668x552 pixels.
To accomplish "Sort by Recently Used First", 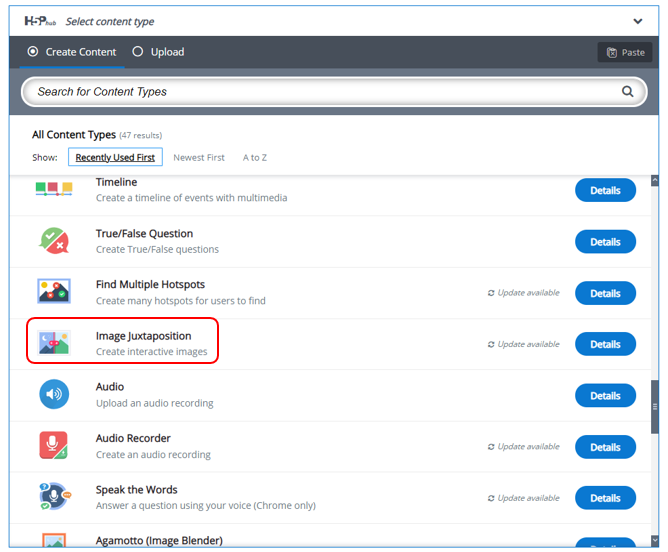I will point(115,157).
